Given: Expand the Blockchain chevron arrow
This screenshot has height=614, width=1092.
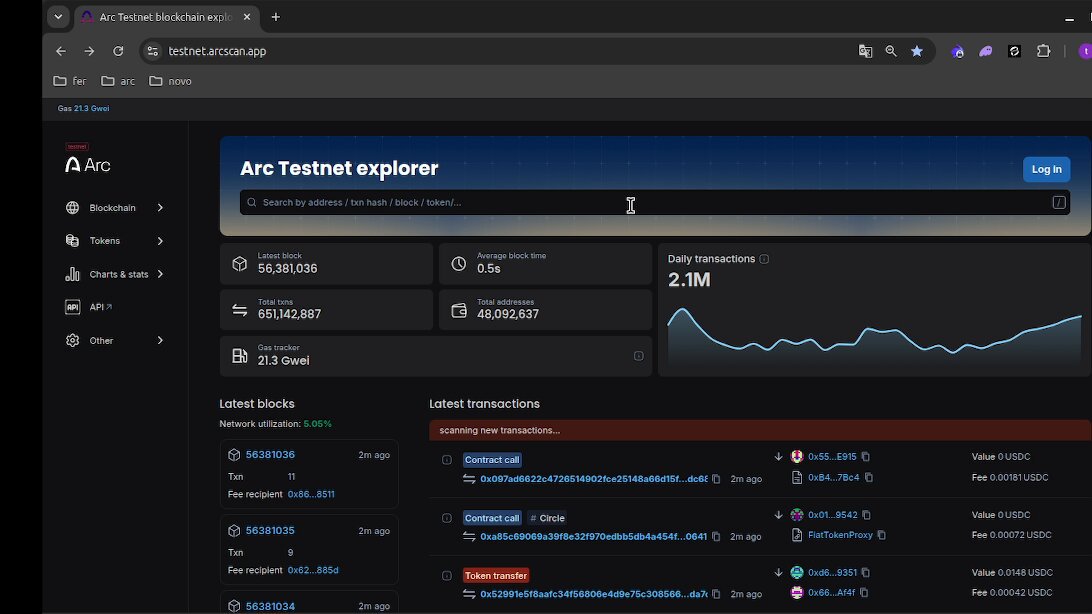Looking at the screenshot, I should (160, 207).
